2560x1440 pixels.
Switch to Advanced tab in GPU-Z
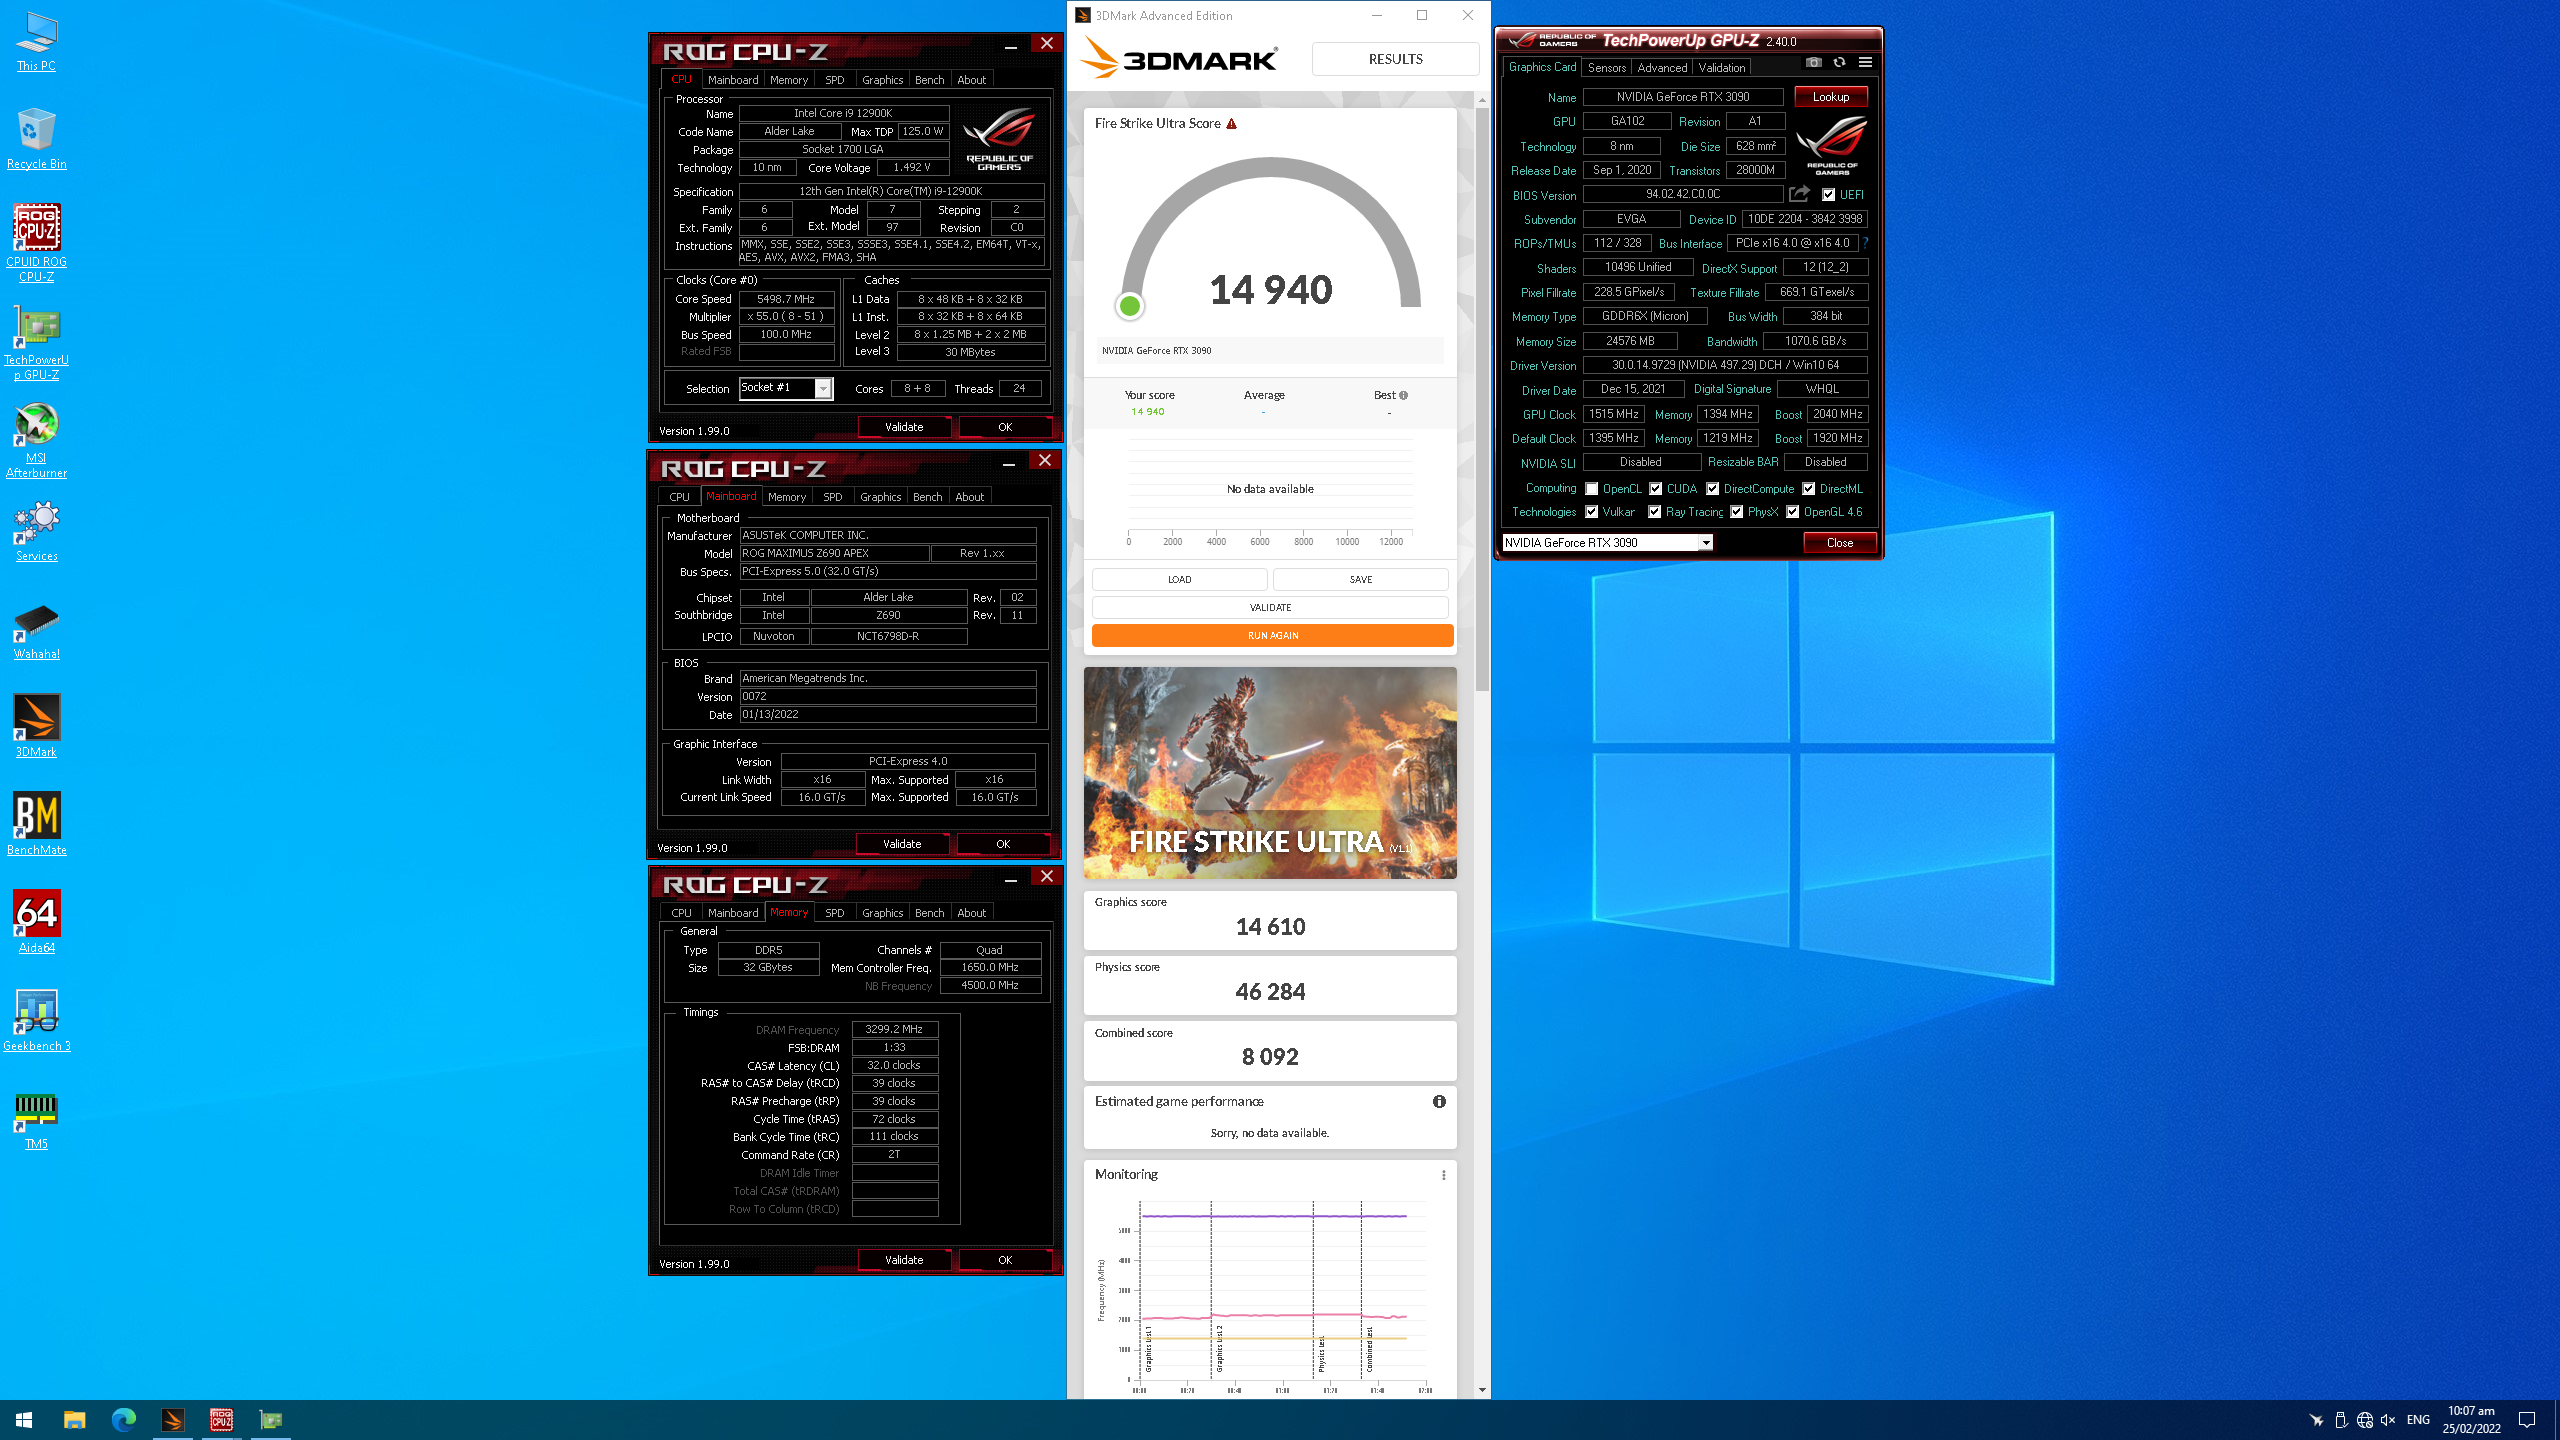[1662, 68]
